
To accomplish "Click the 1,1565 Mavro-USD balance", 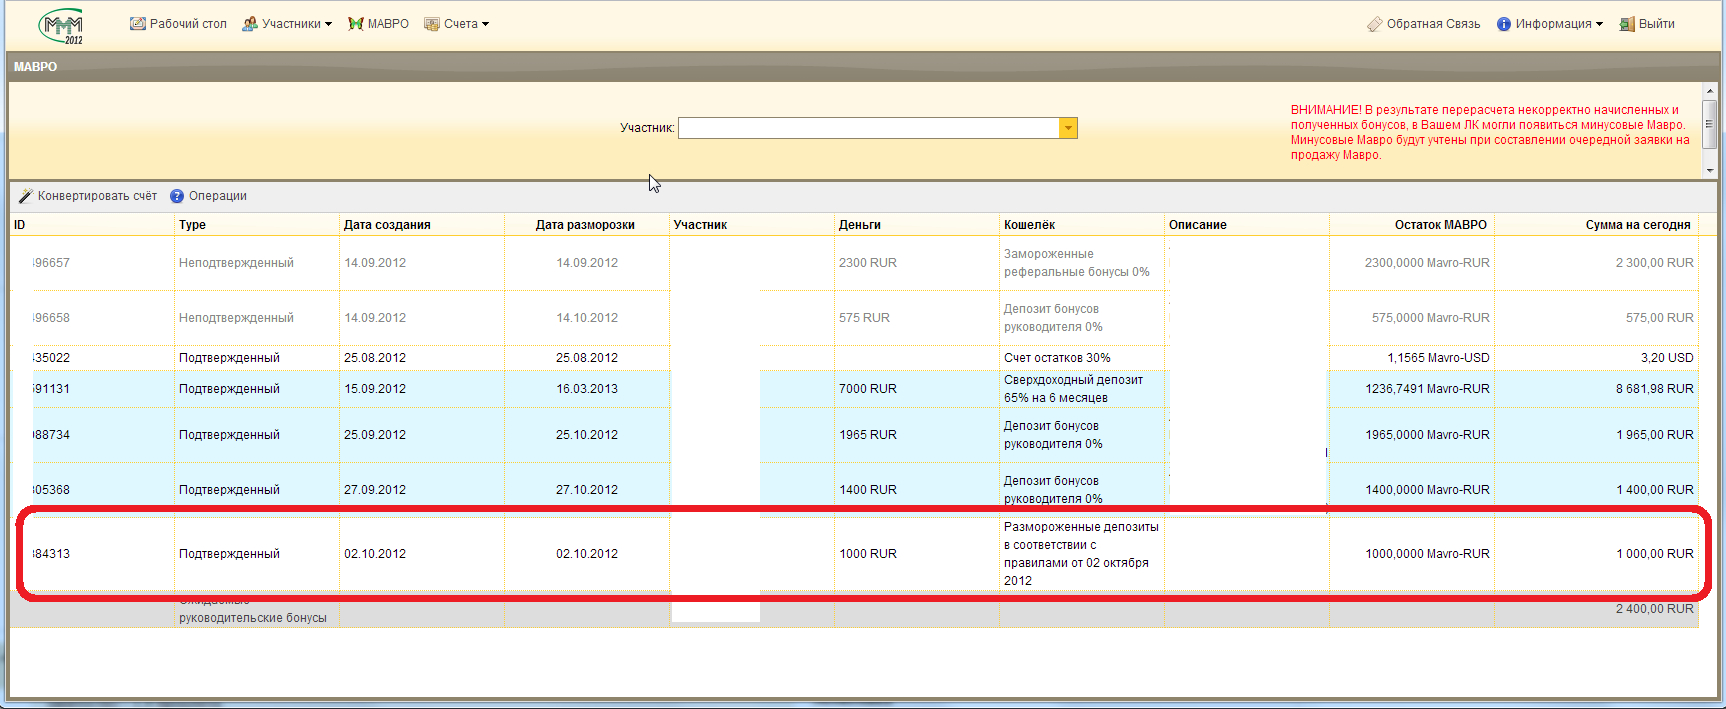I will point(1438,358).
